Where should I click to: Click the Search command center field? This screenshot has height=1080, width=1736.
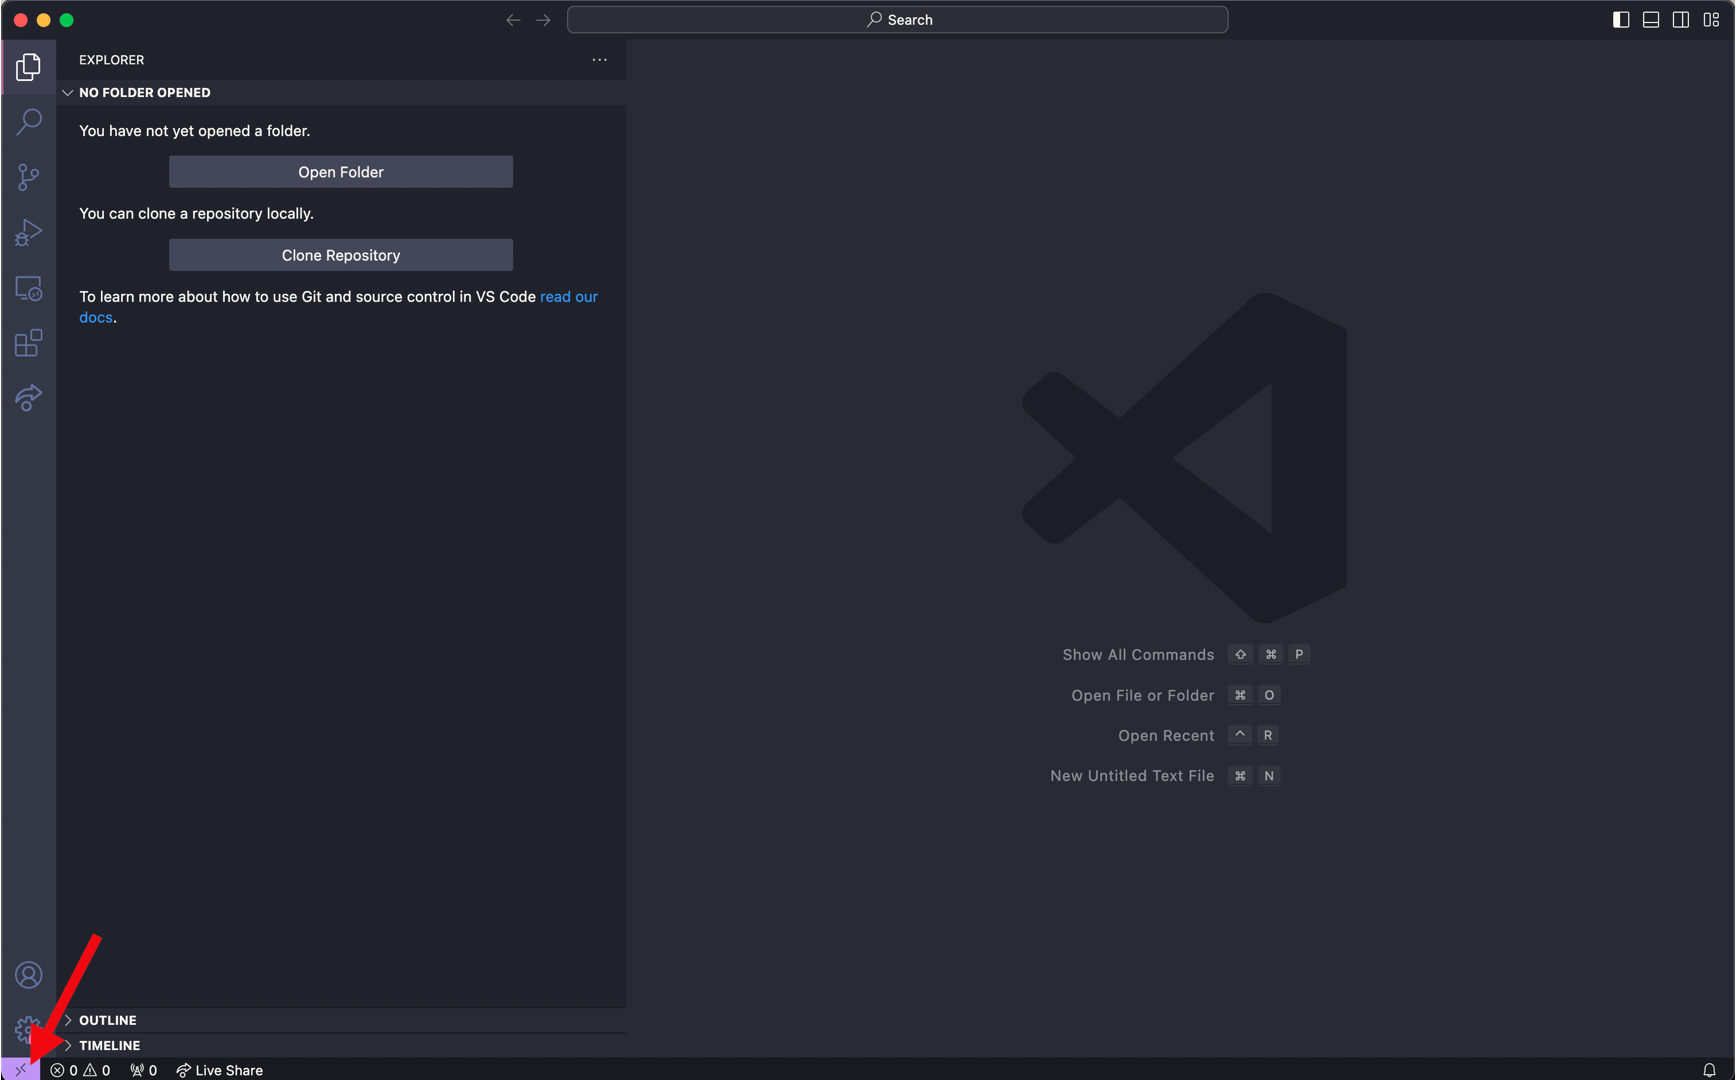pos(897,20)
